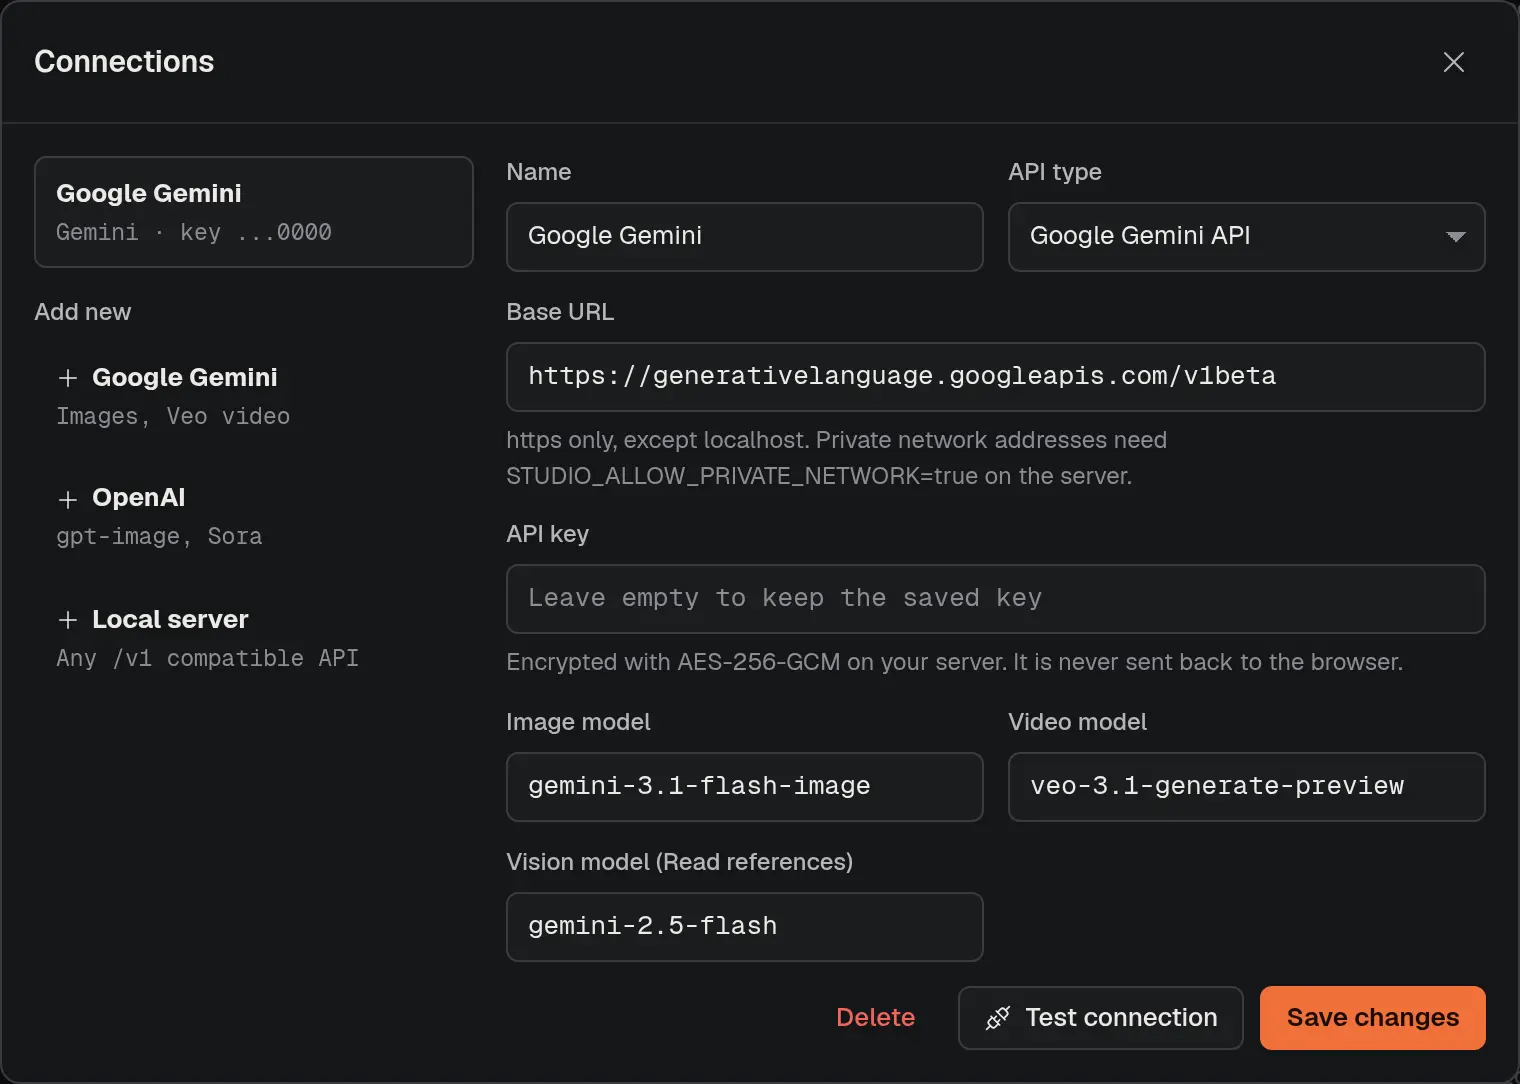Click the Base URL field

996,377
